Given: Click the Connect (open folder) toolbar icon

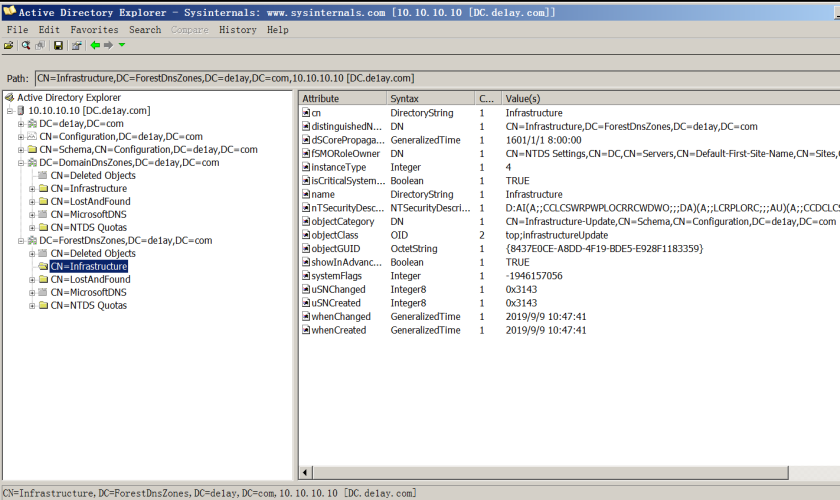Looking at the screenshot, I should click(9, 46).
